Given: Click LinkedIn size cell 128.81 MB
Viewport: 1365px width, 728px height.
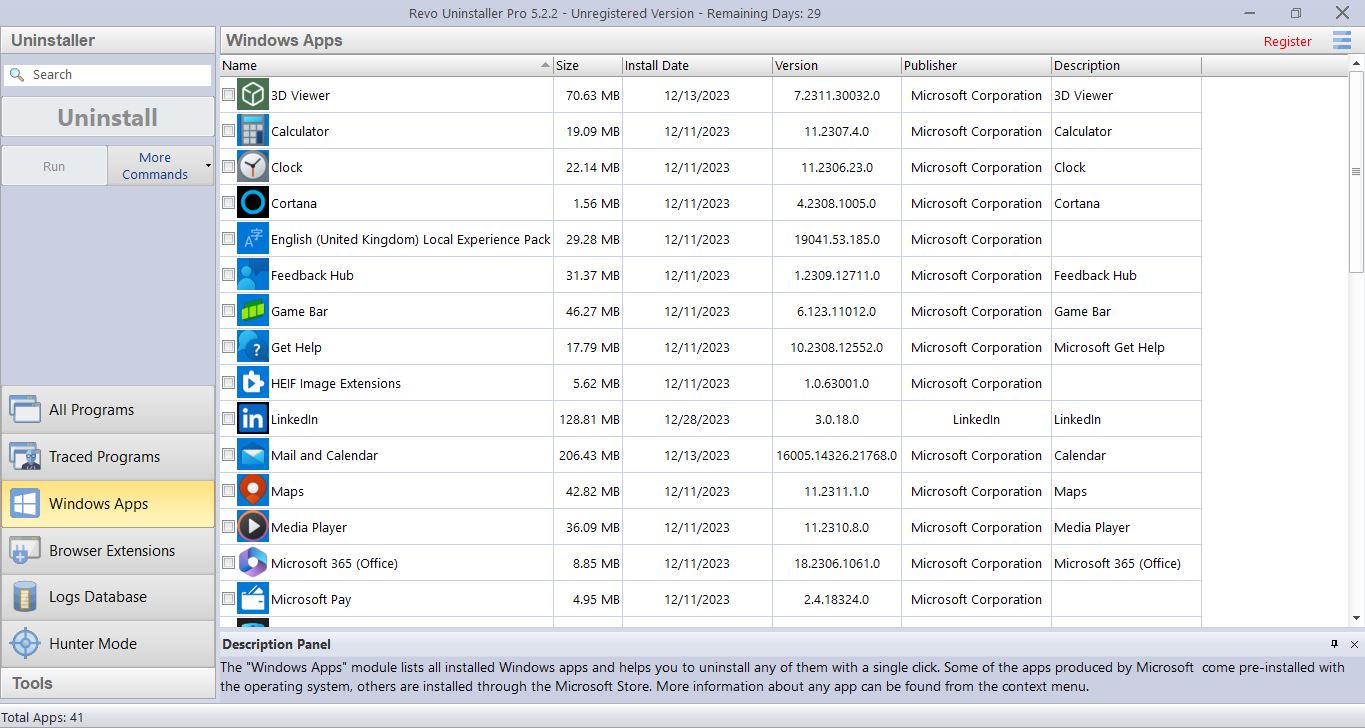Looking at the screenshot, I should (589, 419).
